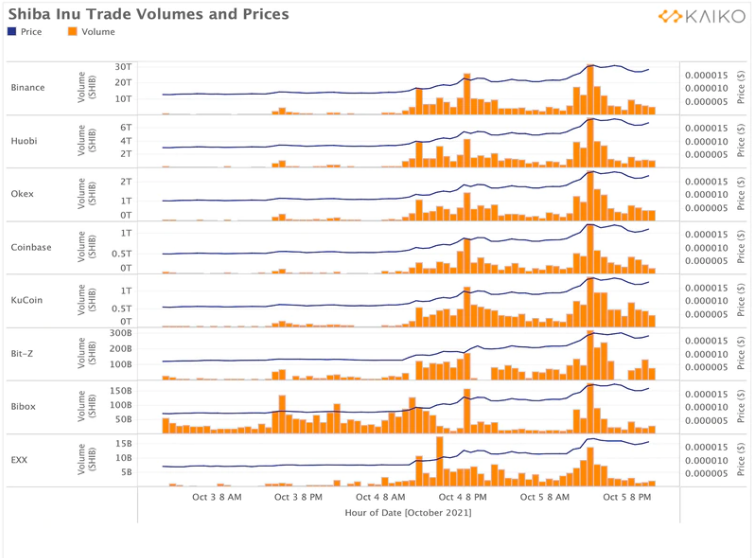Viewport: 752px width, 558px height.
Task: Click the 50B tick on Bibox volume axis
Action: pyautogui.click(x=123, y=419)
